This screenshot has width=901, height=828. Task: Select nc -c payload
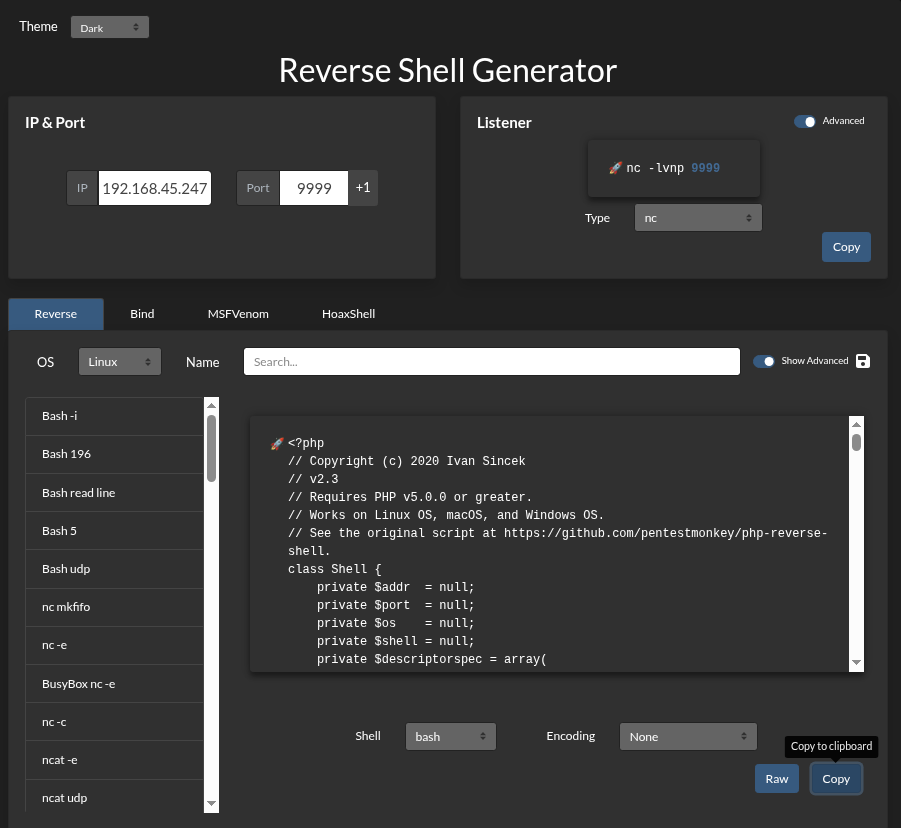(114, 722)
